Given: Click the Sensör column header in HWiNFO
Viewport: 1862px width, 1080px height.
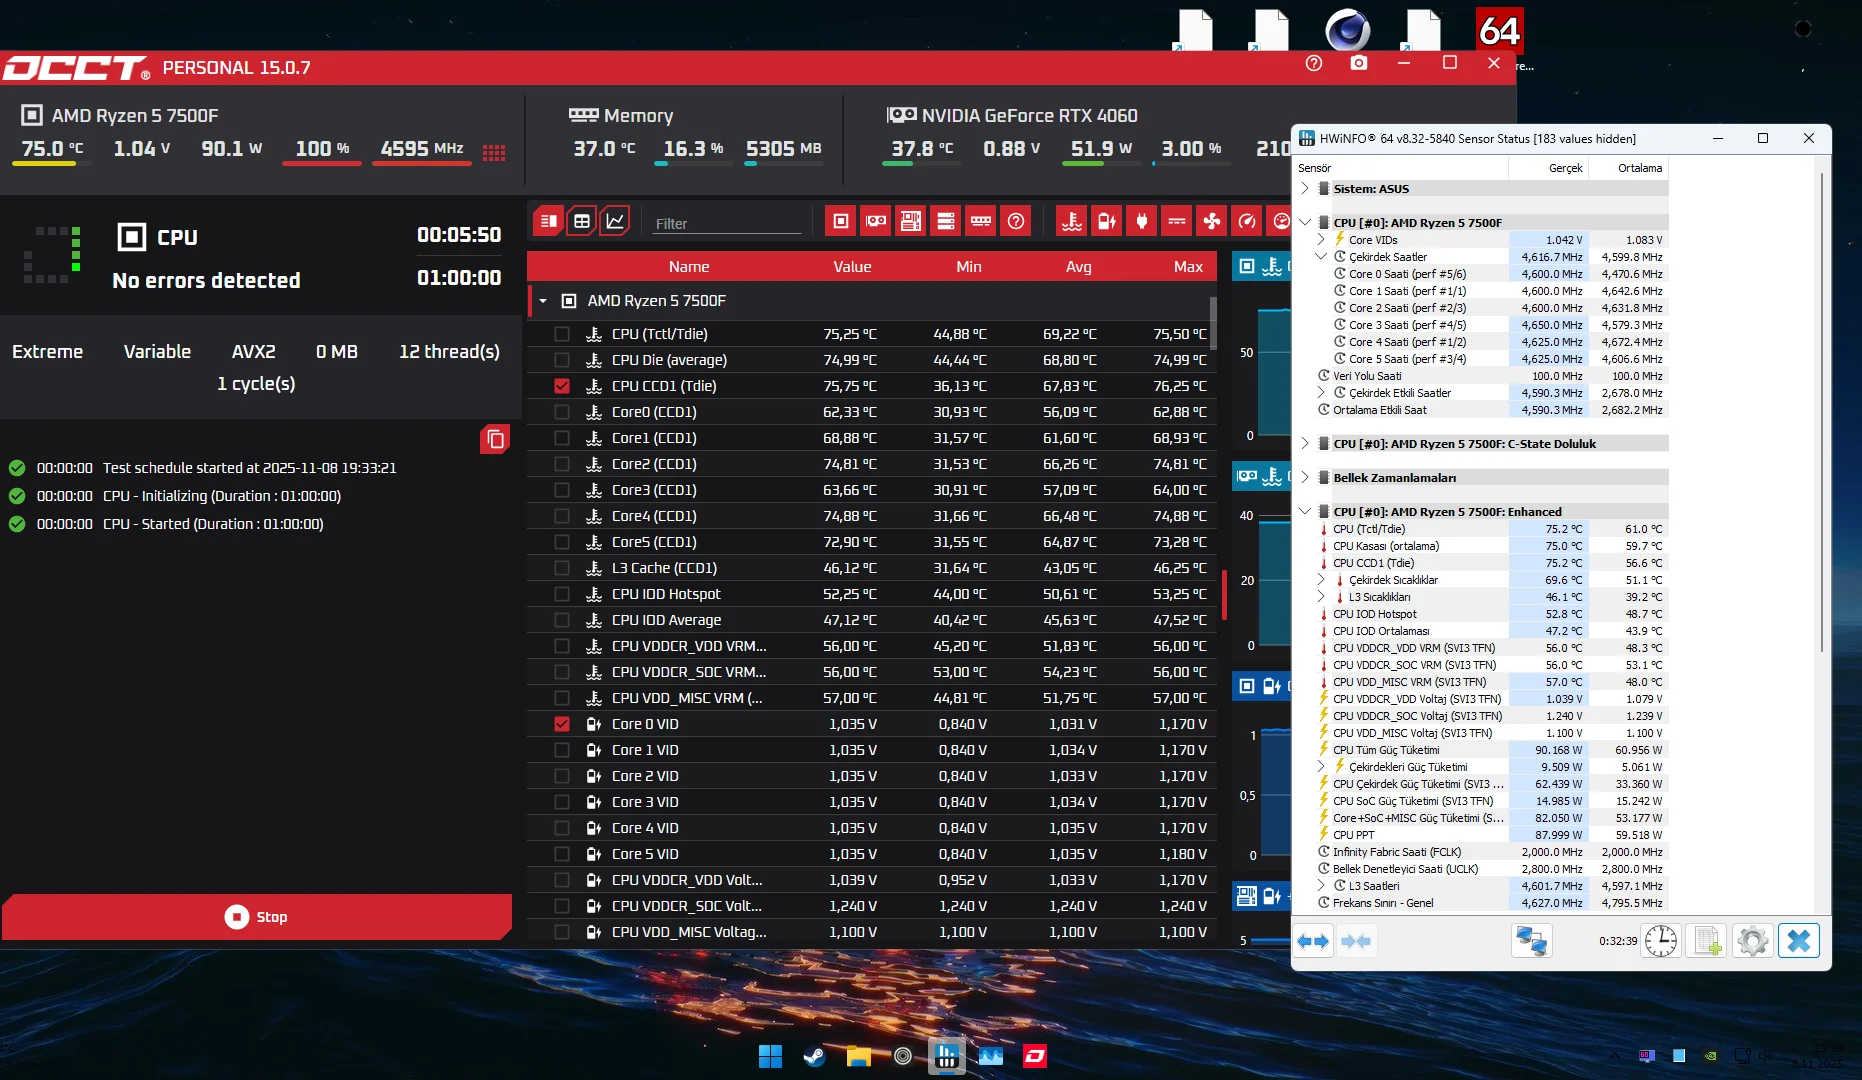Looking at the screenshot, I should [1401, 168].
